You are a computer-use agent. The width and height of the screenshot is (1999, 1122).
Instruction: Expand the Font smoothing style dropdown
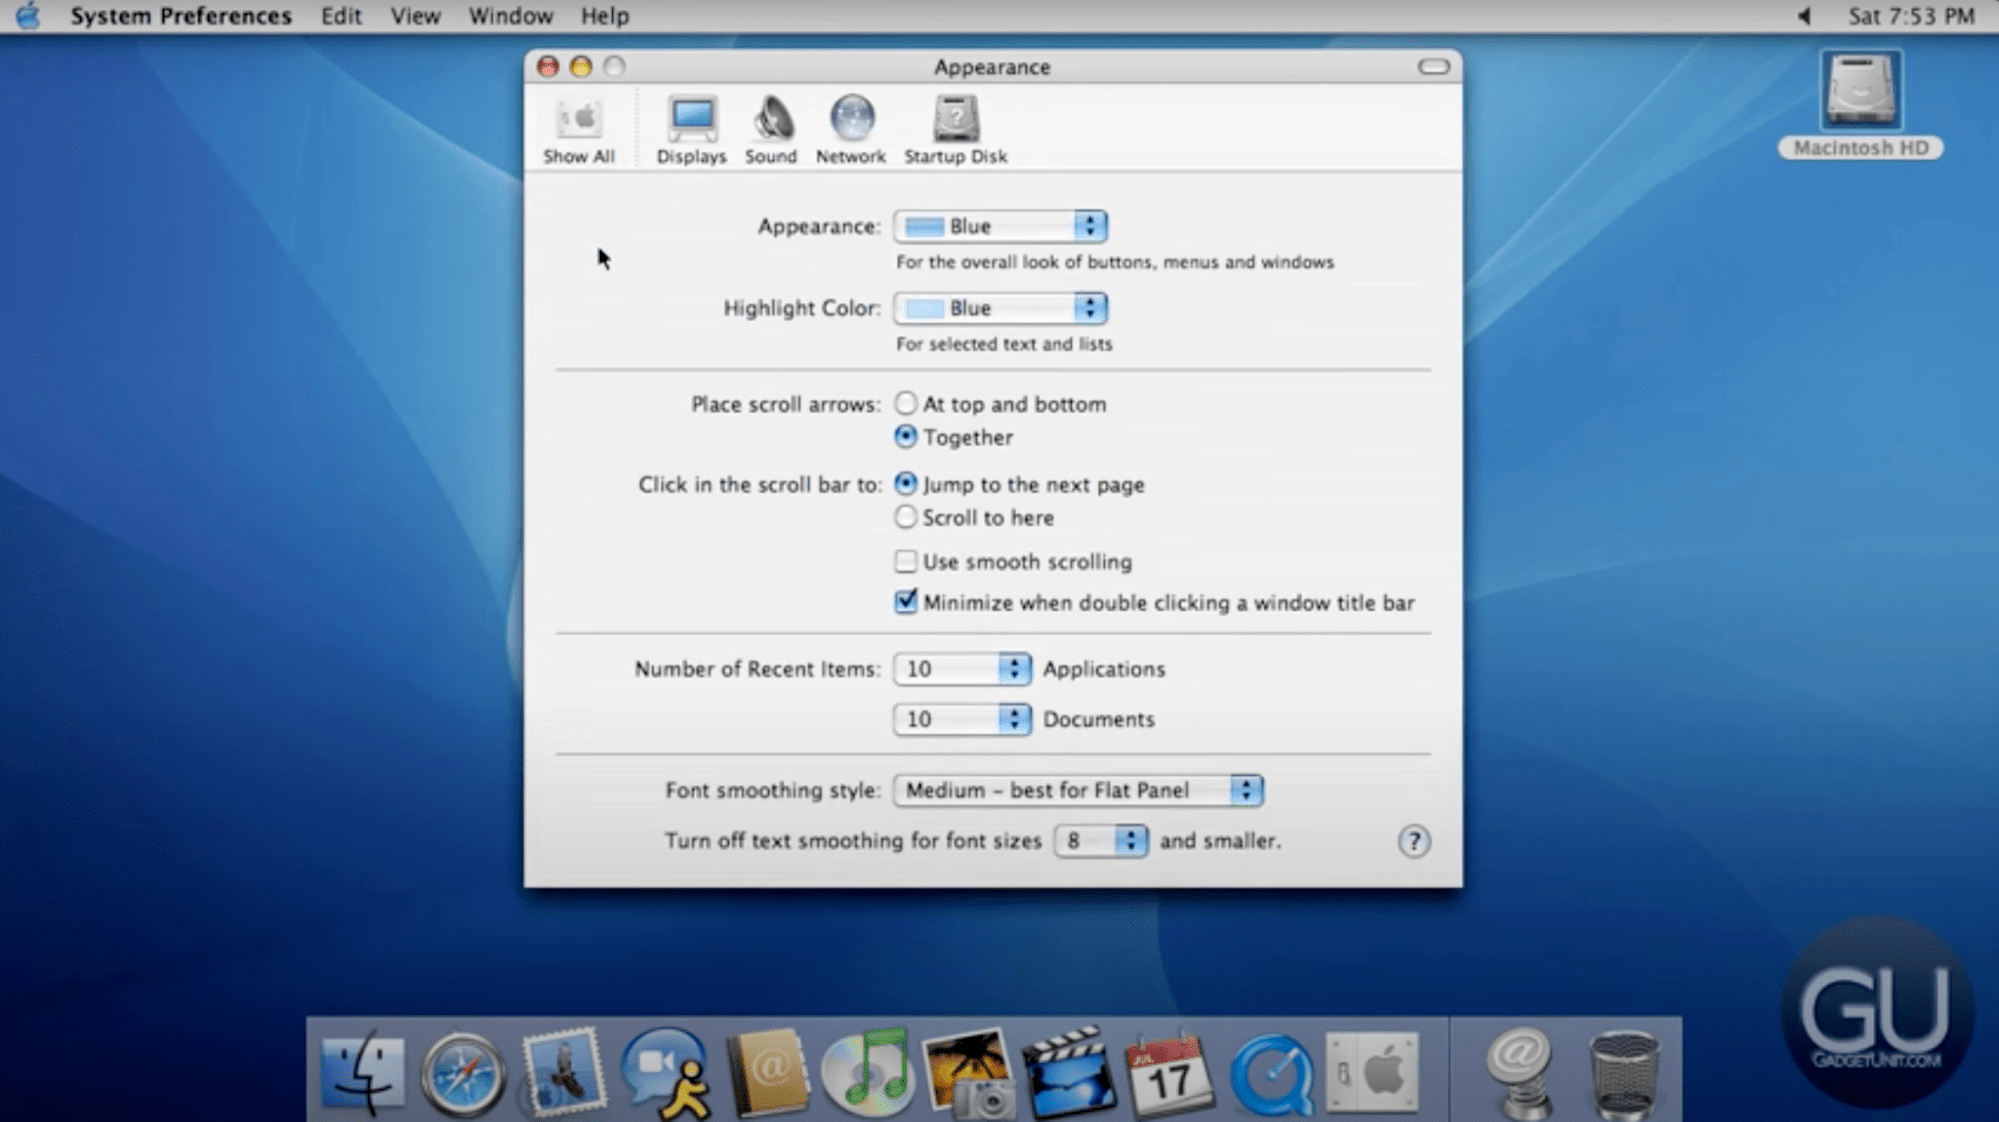(x=1078, y=790)
